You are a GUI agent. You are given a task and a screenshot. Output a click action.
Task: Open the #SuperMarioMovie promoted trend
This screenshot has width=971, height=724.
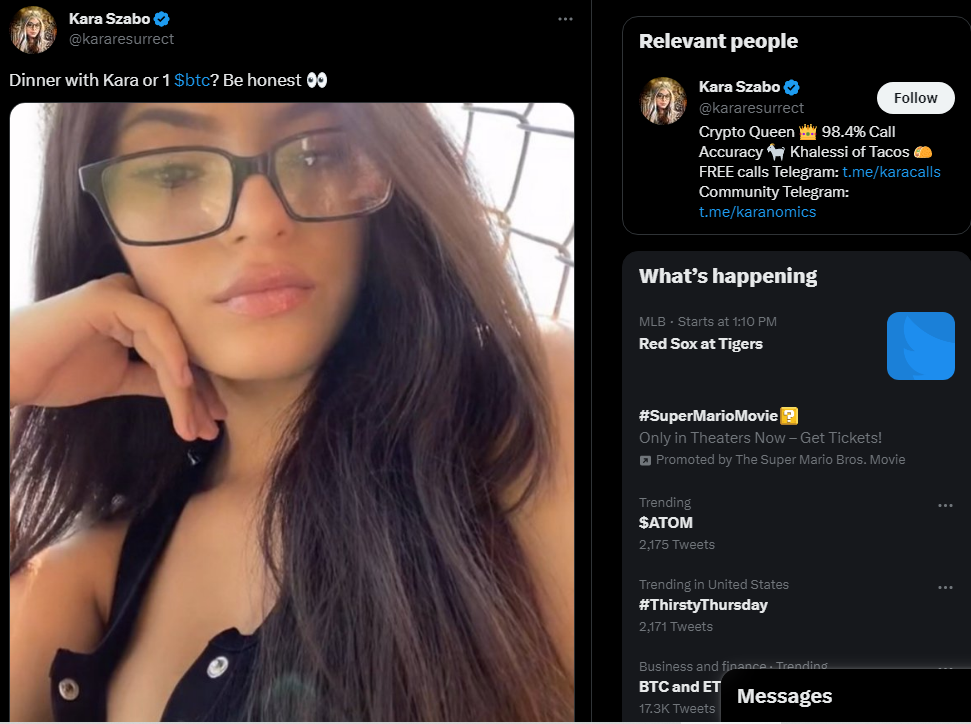tap(796, 437)
